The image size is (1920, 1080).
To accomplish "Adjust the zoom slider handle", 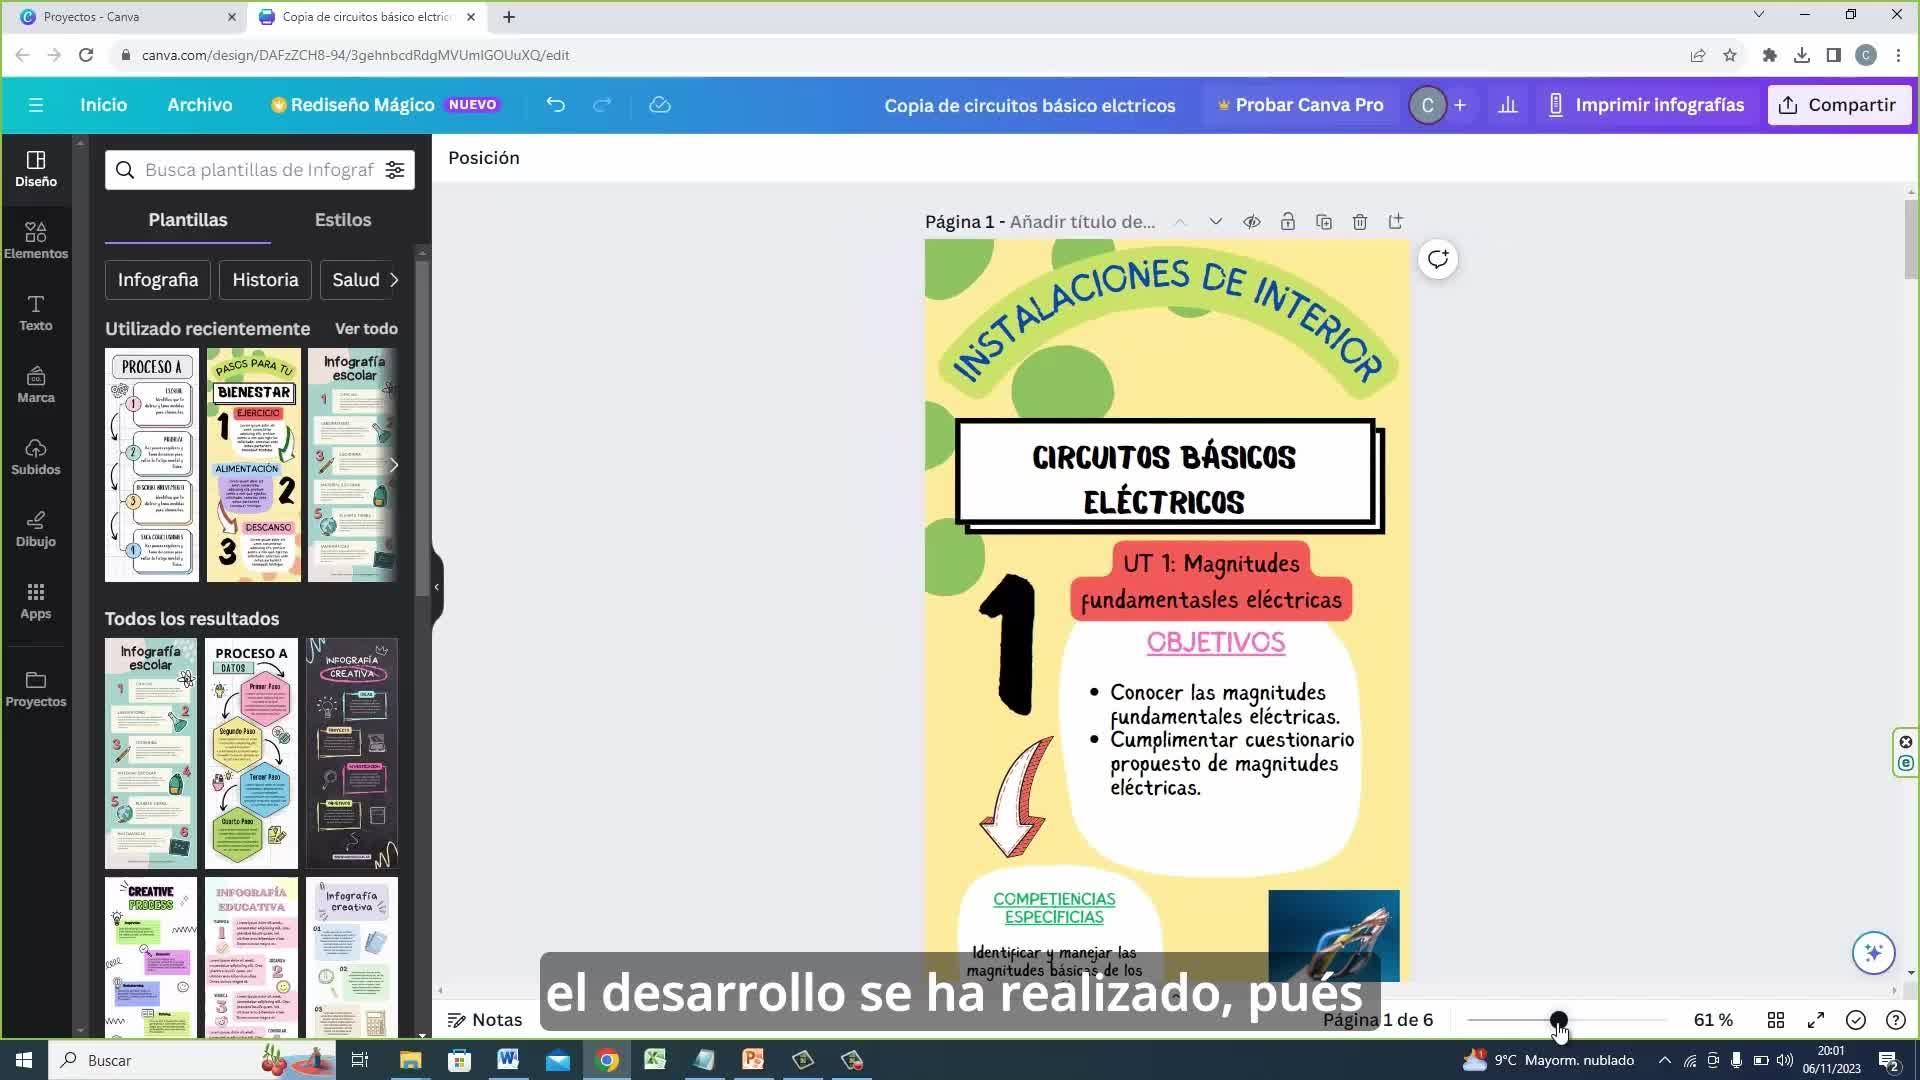I will pos(1558,1020).
